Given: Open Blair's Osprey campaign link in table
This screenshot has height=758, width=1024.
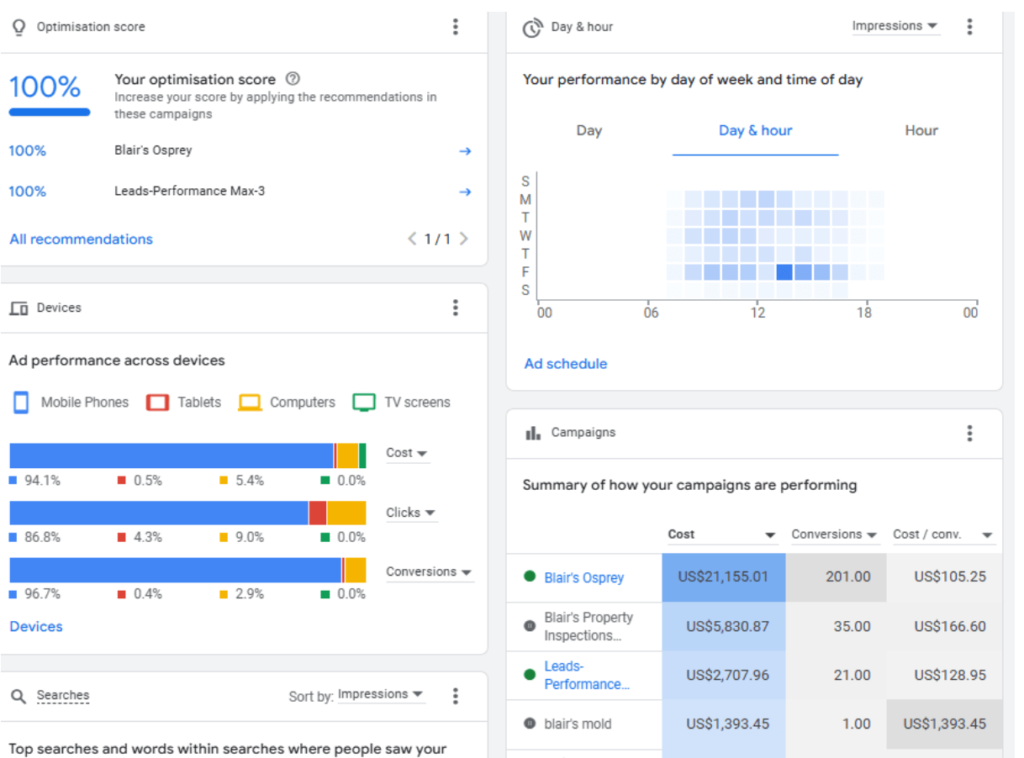Looking at the screenshot, I should pos(584,578).
